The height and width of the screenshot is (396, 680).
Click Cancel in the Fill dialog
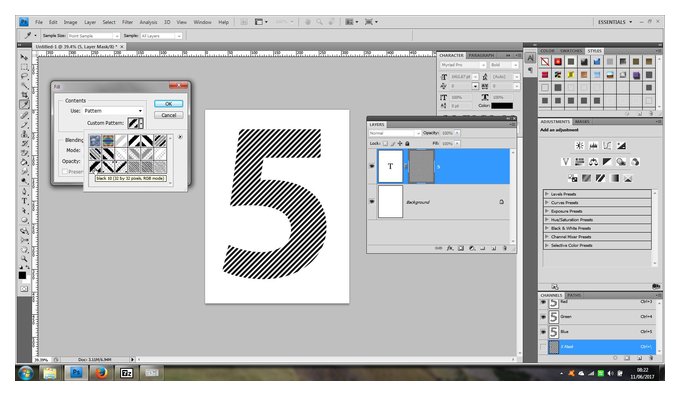pyautogui.click(x=169, y=115)
